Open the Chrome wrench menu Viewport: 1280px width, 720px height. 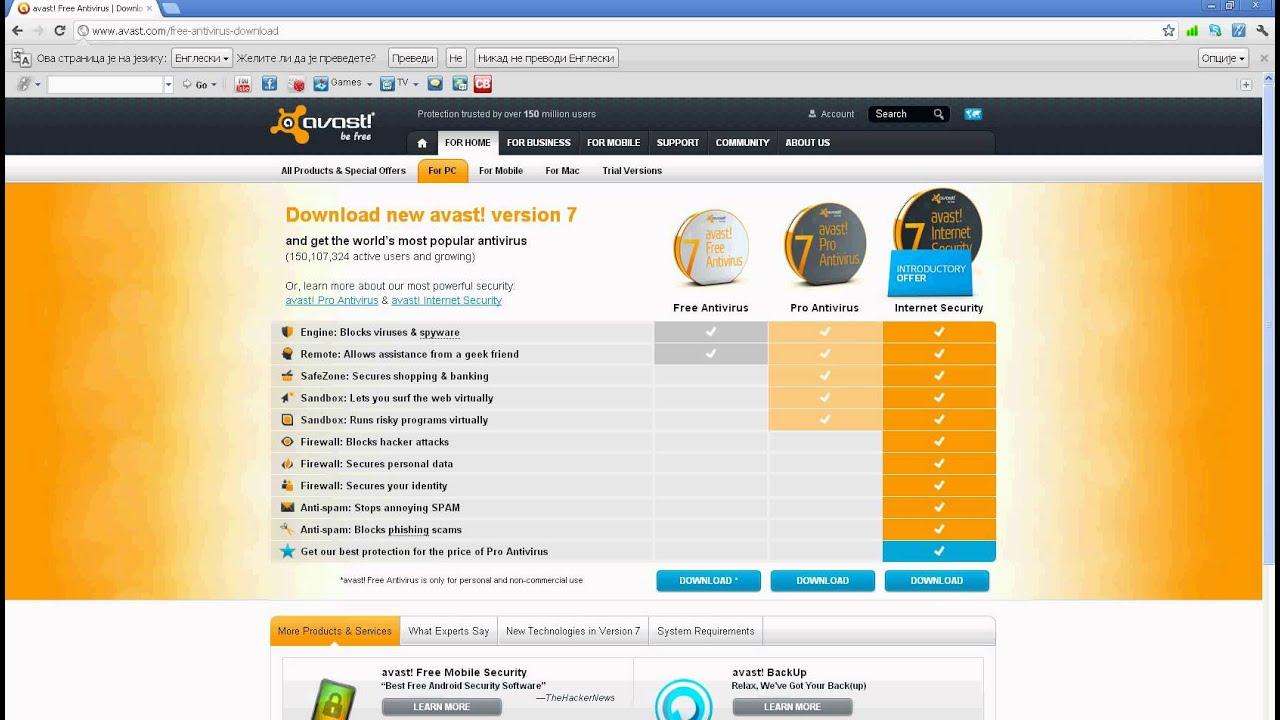[1263, 31]
